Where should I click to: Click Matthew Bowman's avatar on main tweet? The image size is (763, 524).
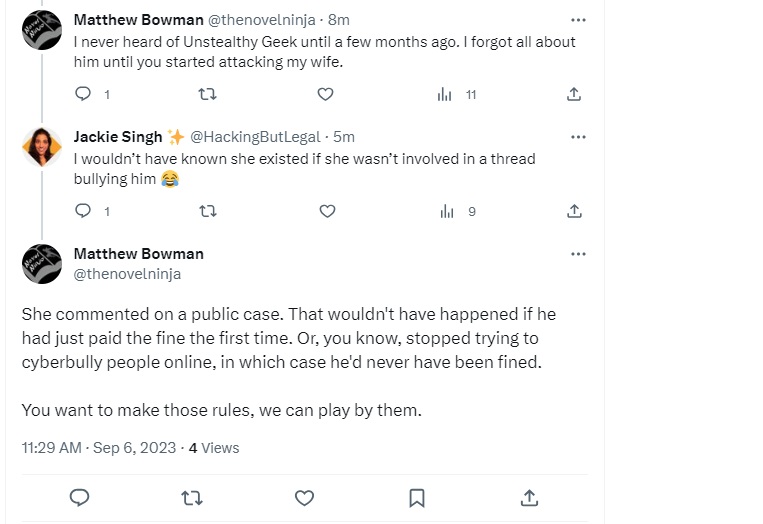[x=42, y=264]
